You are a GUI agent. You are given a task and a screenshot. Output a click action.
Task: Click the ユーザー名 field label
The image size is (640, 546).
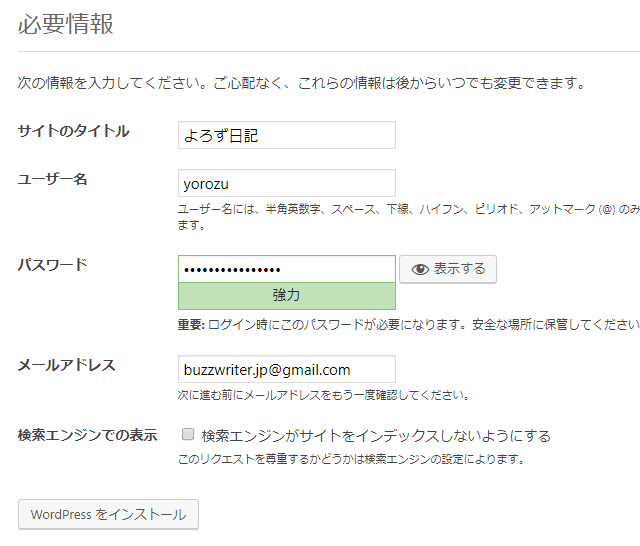click(53, 179)
